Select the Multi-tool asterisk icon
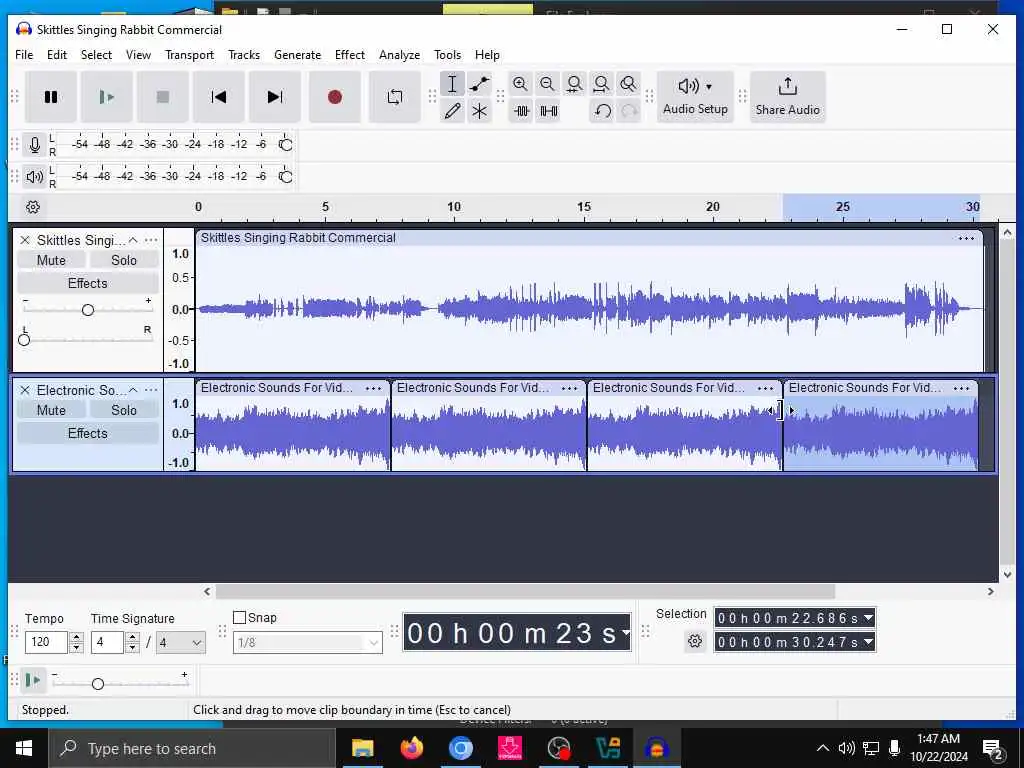Viewport: 1024px width, 768px height. pos(479,111)
